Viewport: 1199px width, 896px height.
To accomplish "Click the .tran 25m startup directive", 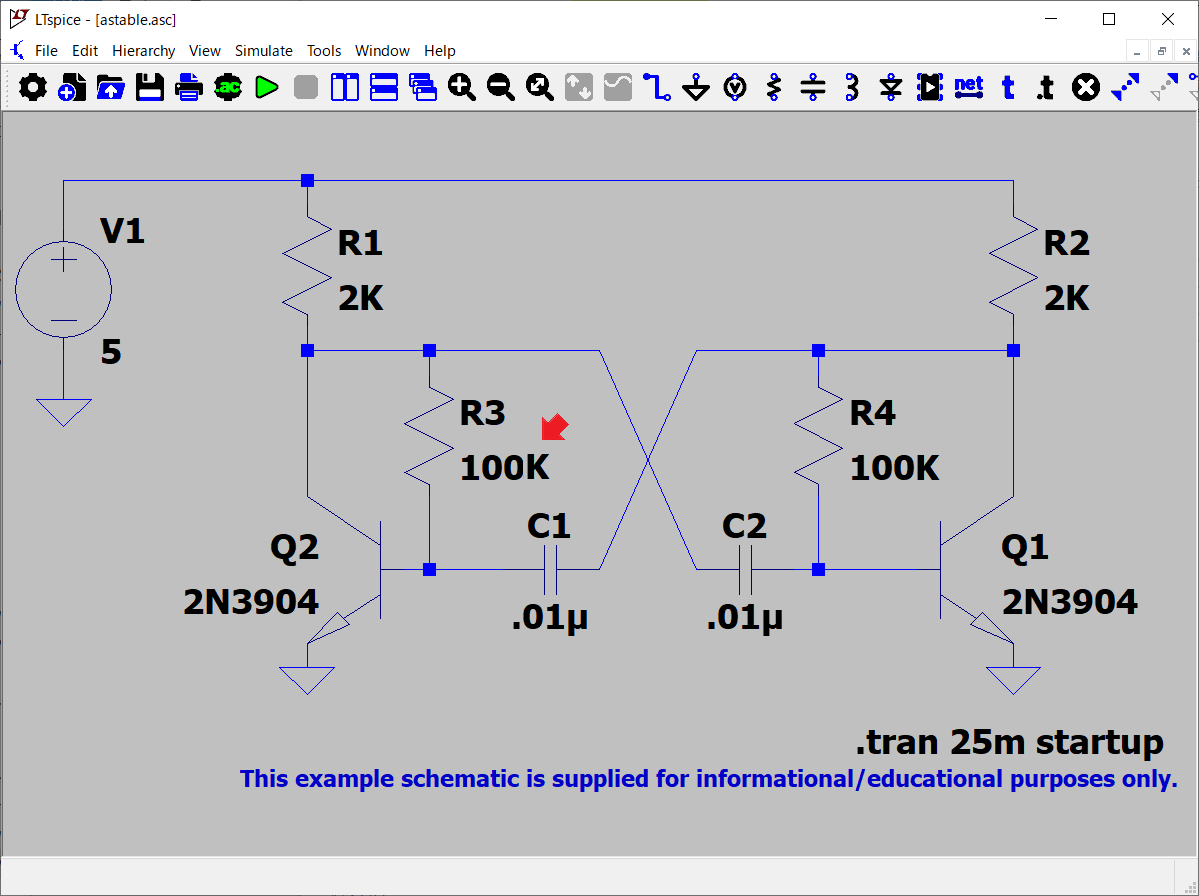I will click(1009, 743).
